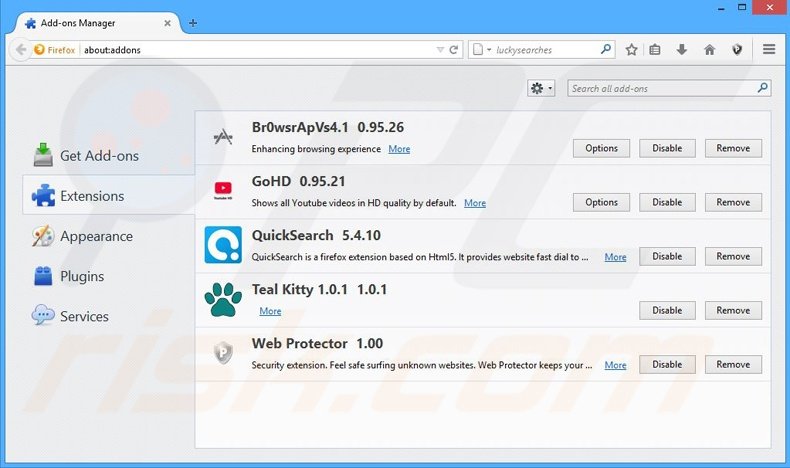Image resolution: width=790 pixels, height=468 pixels.
Task: Open the Appearance category
Action: pos(108,236)
